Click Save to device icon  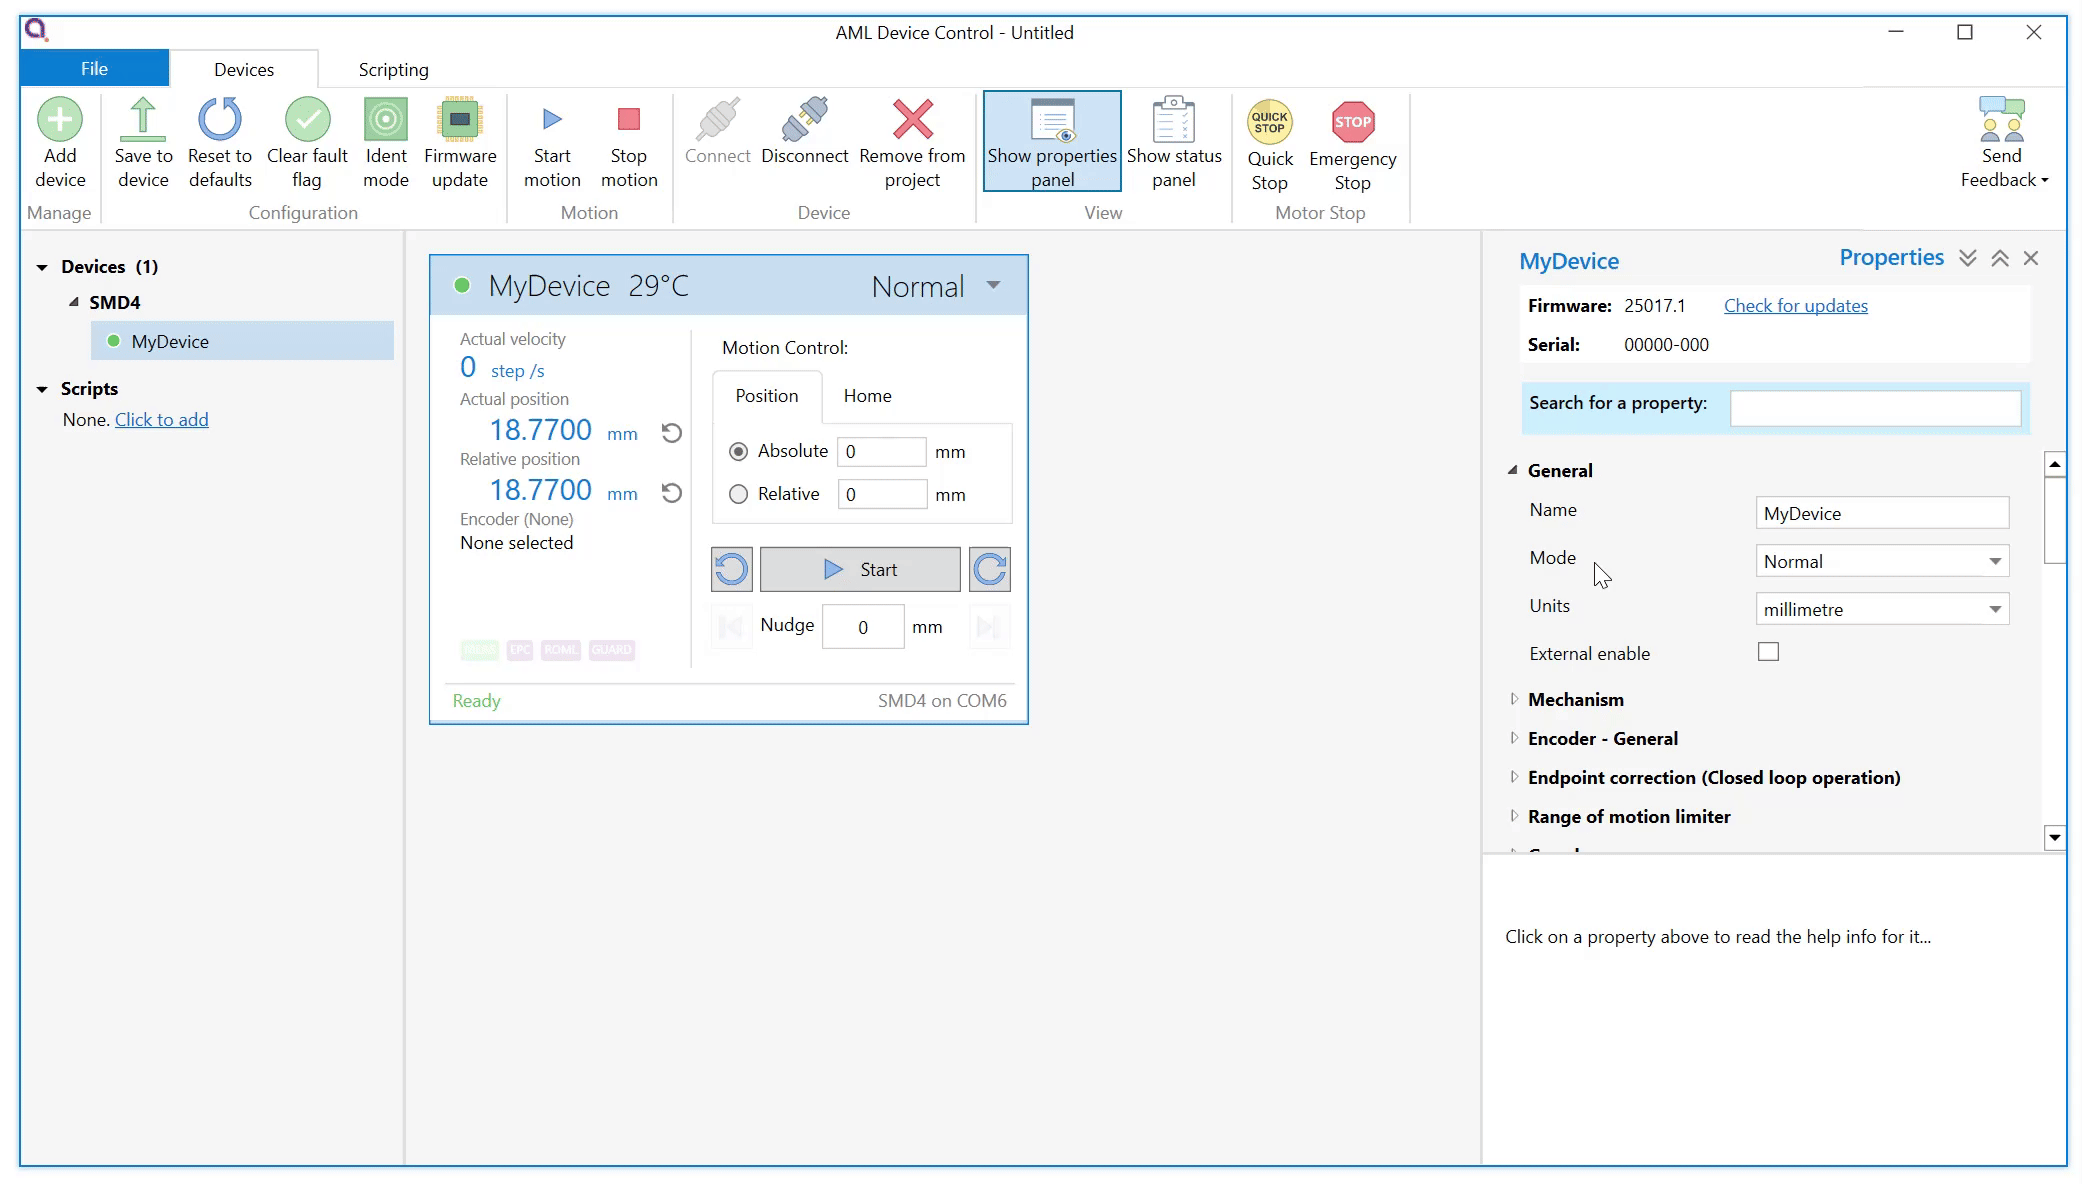coord(143,120)
